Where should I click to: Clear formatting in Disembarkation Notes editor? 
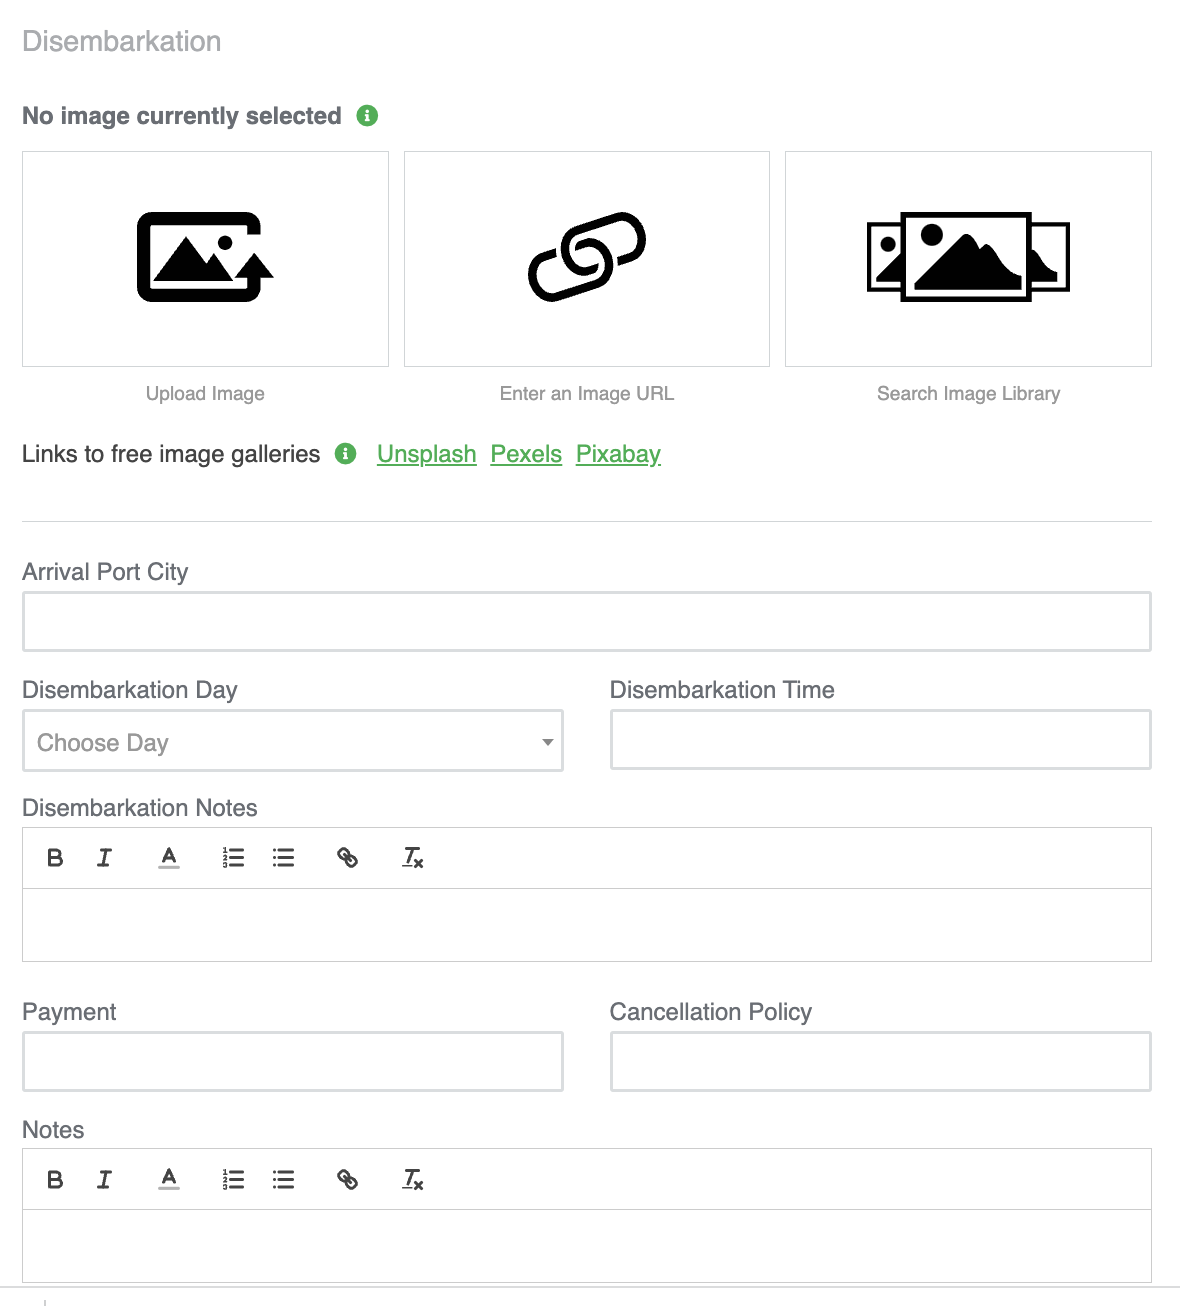click(x=412, y=858)
